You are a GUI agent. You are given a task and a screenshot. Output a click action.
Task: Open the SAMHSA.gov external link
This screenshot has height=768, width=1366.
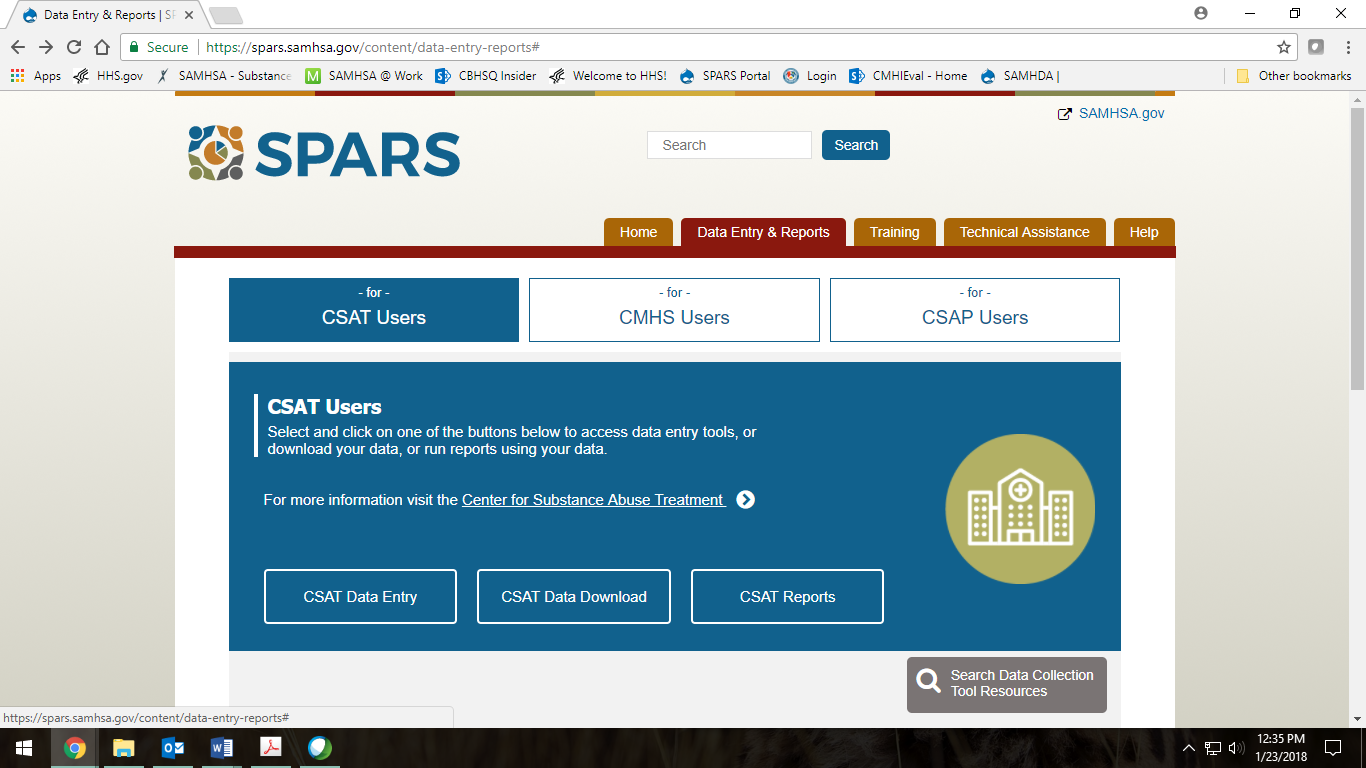tap(1120, 113)
